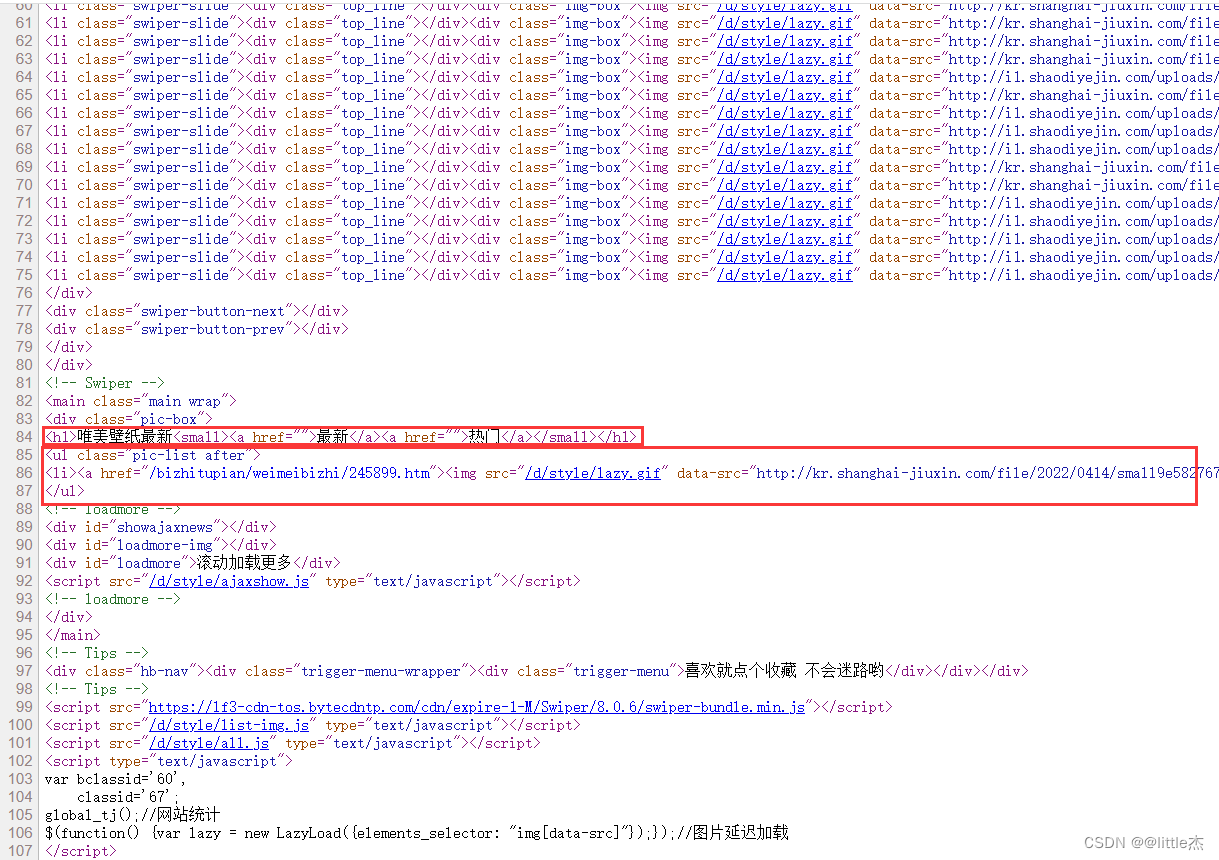The image size is (1219, 860).
Task: Click the swiper-button-prev div line
Action: pos(196,329)
